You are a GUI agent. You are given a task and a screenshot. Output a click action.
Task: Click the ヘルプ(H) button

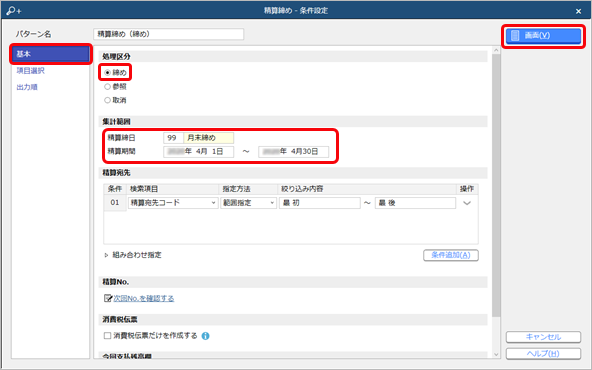(x=543, y=353)
